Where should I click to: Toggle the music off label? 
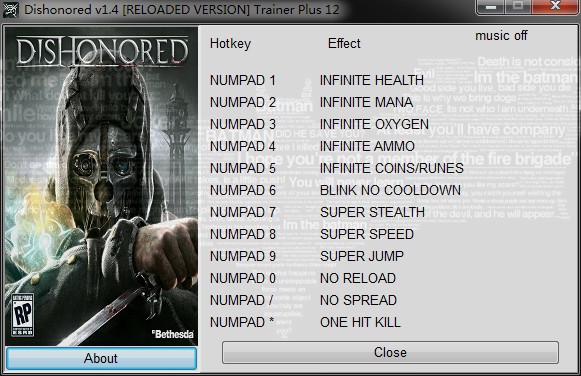click(x=501, y=36)
